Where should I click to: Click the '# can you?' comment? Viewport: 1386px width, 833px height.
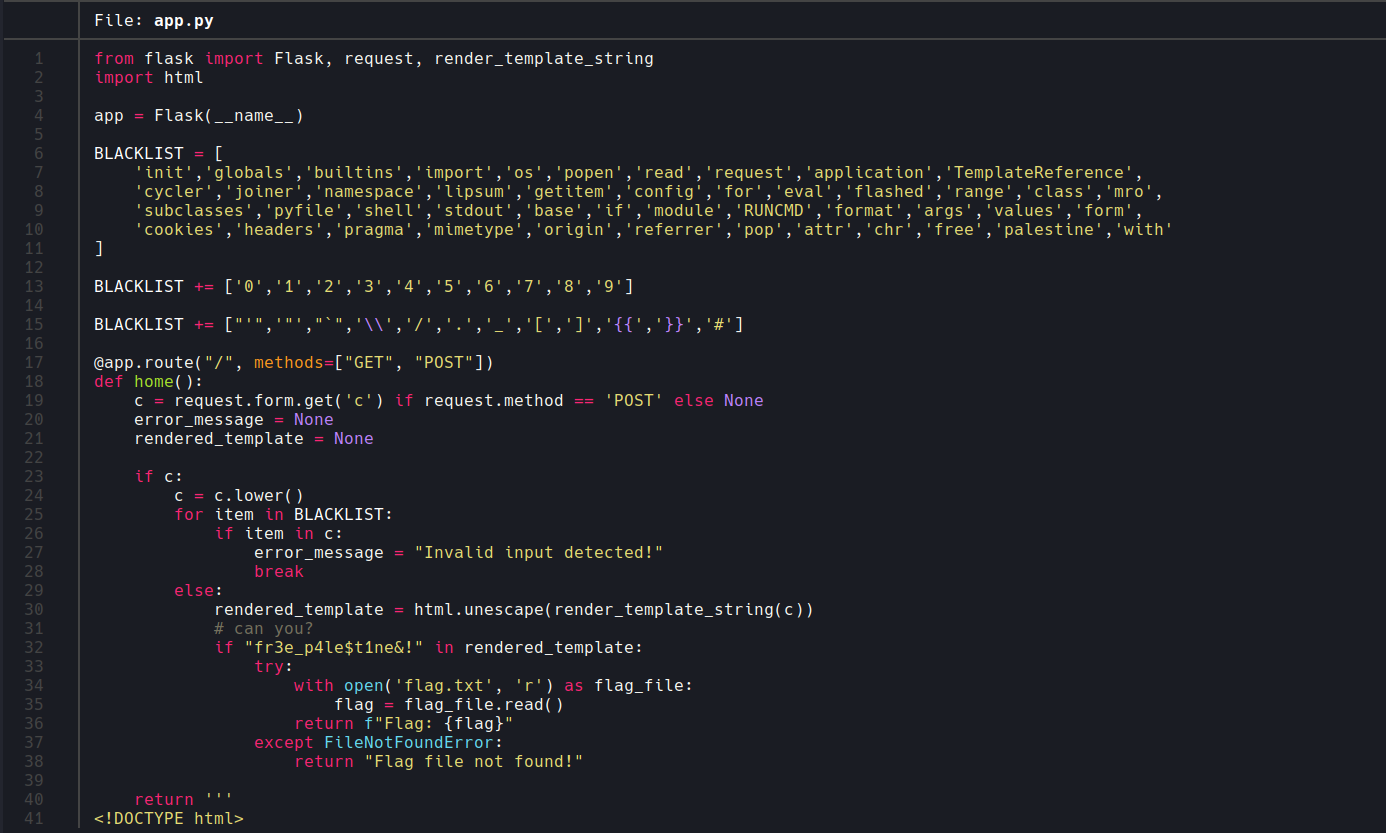tap(264, 628)
